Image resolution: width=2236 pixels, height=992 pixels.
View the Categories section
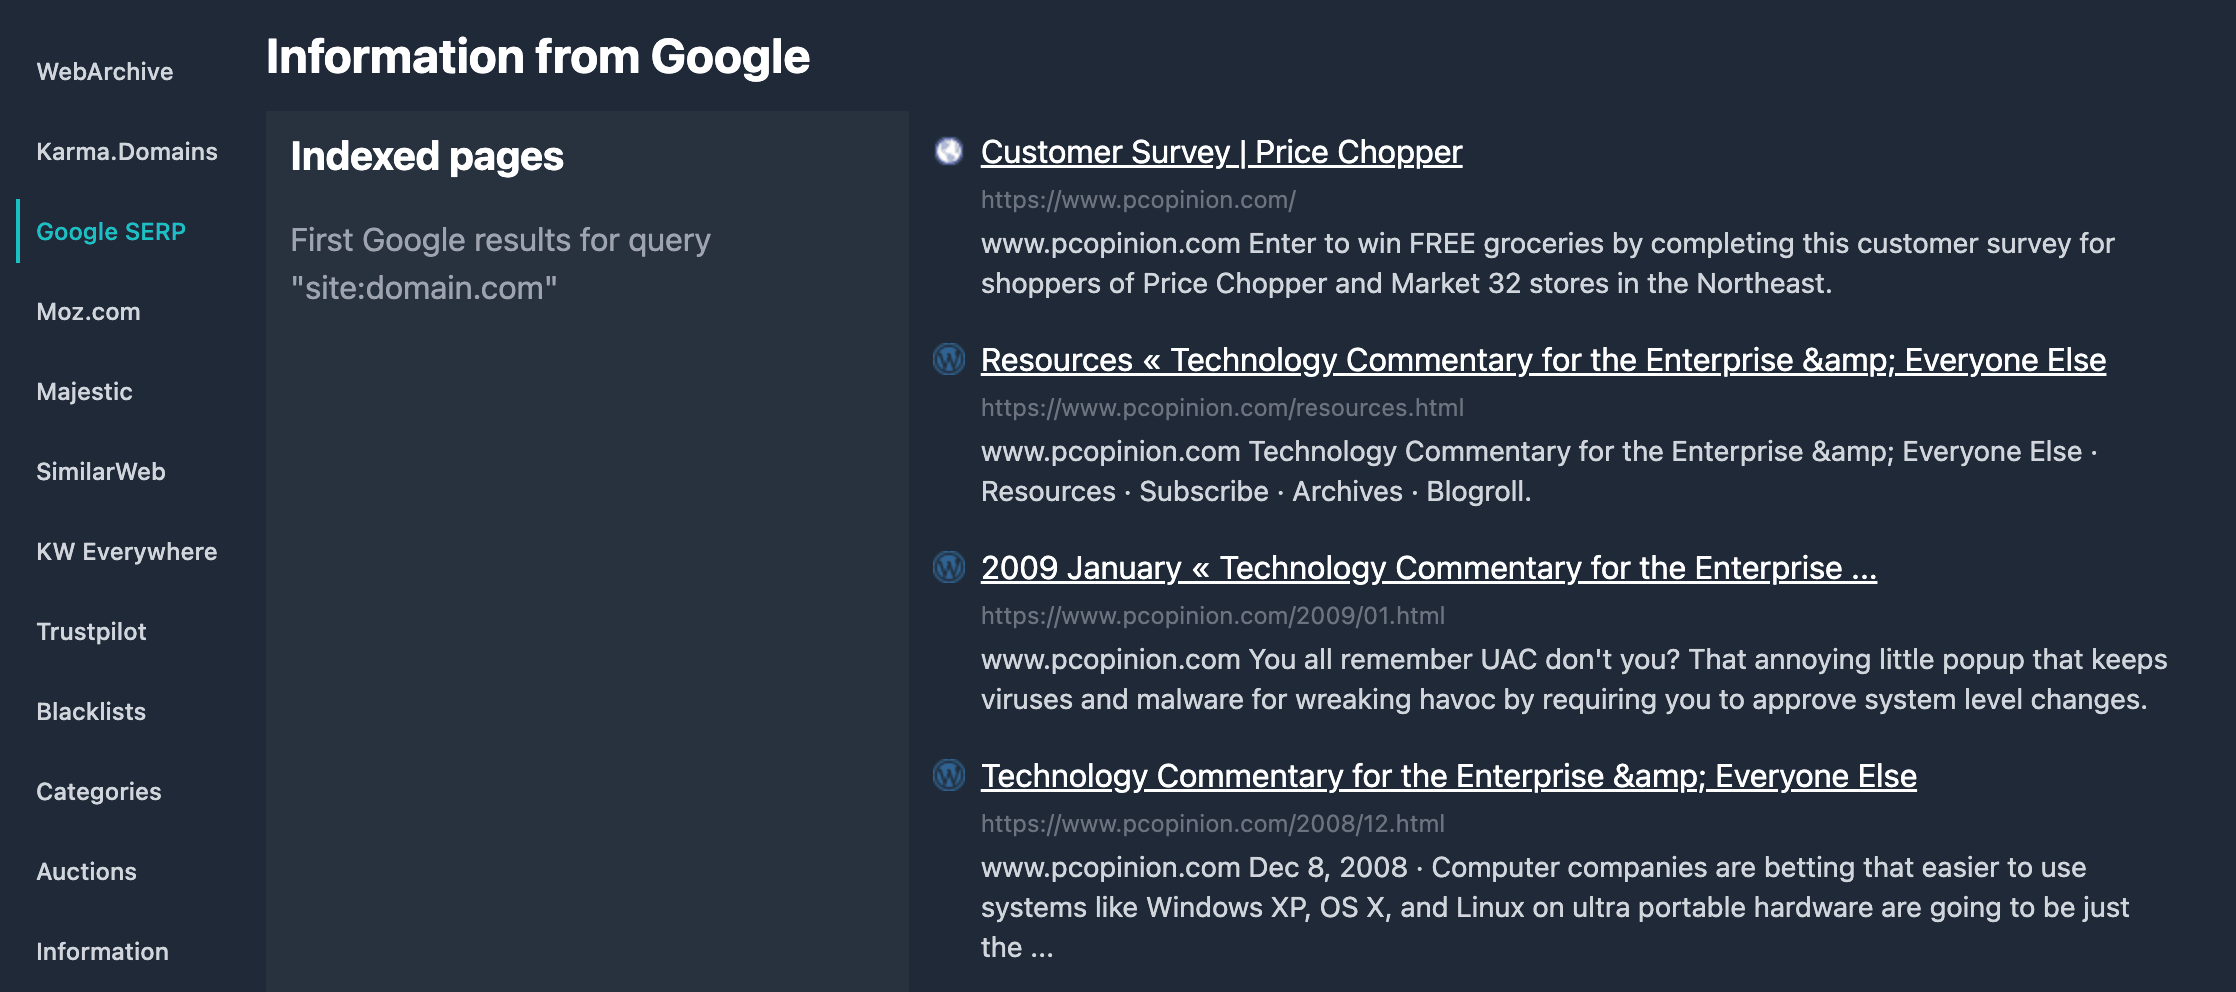98,791
